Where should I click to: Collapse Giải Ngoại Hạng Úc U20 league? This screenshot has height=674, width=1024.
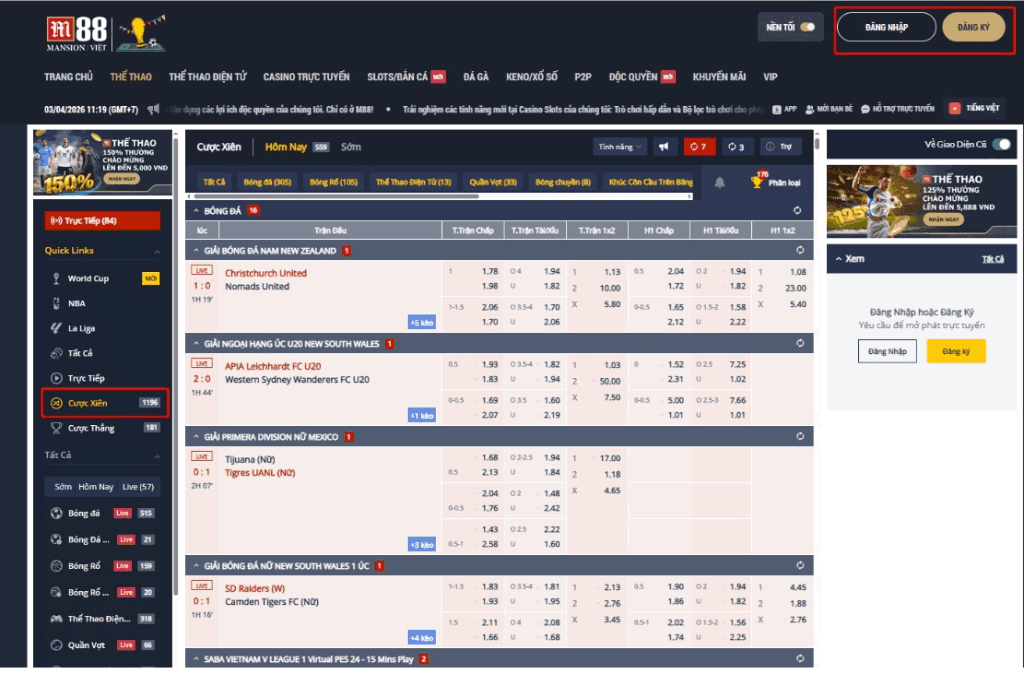[196, 344]
